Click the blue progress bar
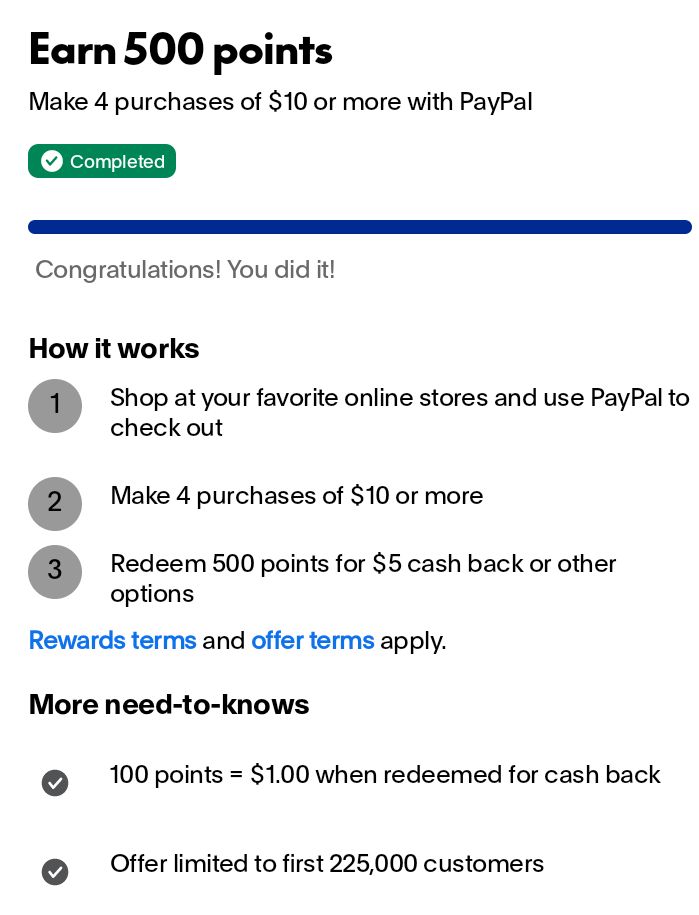The image size is (699, 915). click(x=359, y=227)
